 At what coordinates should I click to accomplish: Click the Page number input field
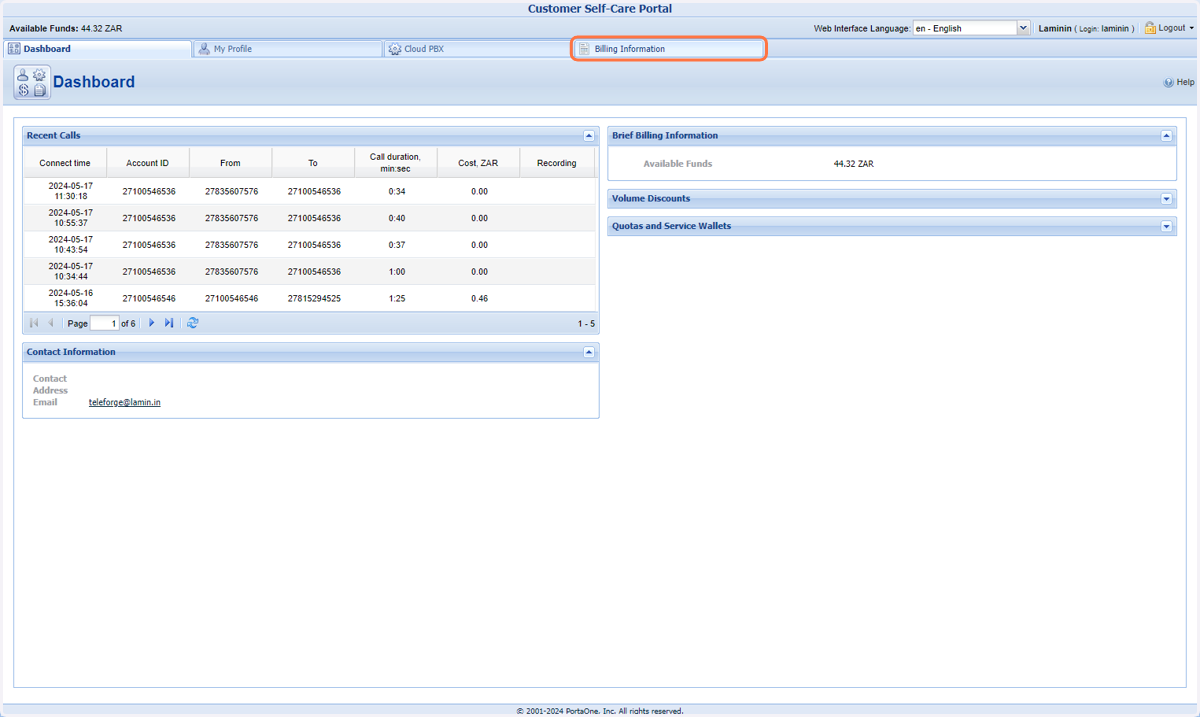(104, 323)
